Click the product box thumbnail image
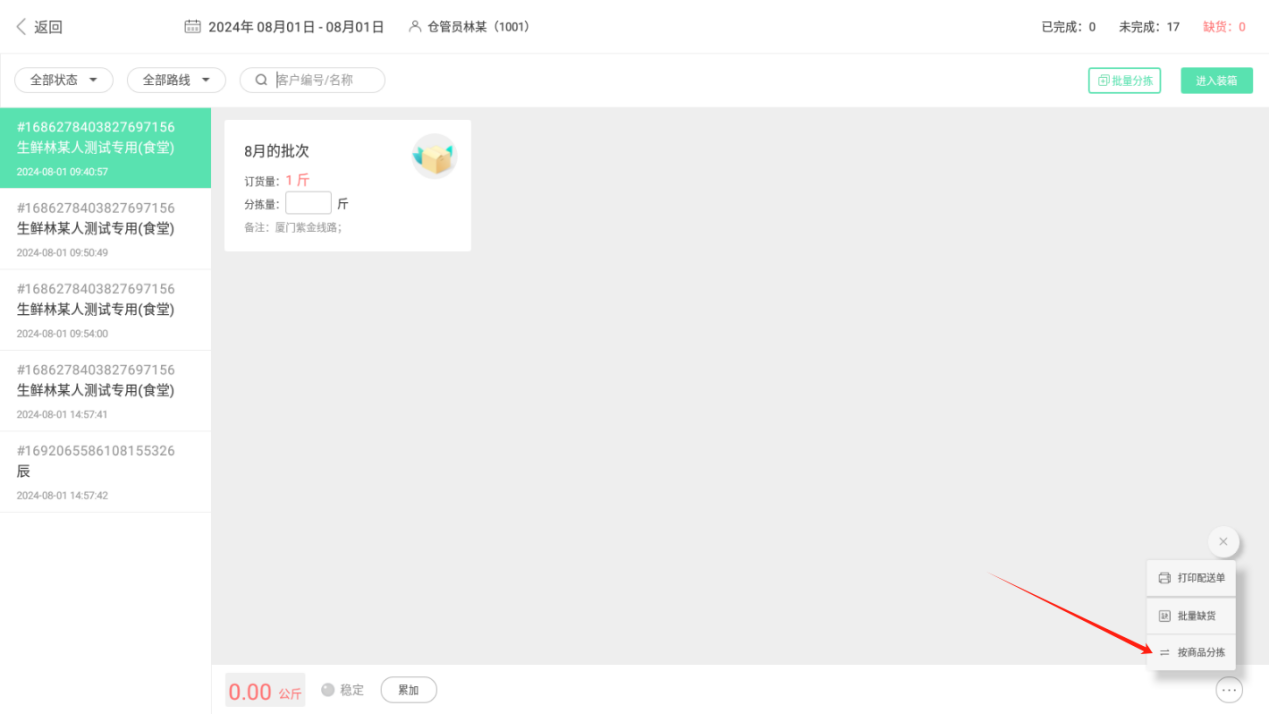 coord(434,156)
